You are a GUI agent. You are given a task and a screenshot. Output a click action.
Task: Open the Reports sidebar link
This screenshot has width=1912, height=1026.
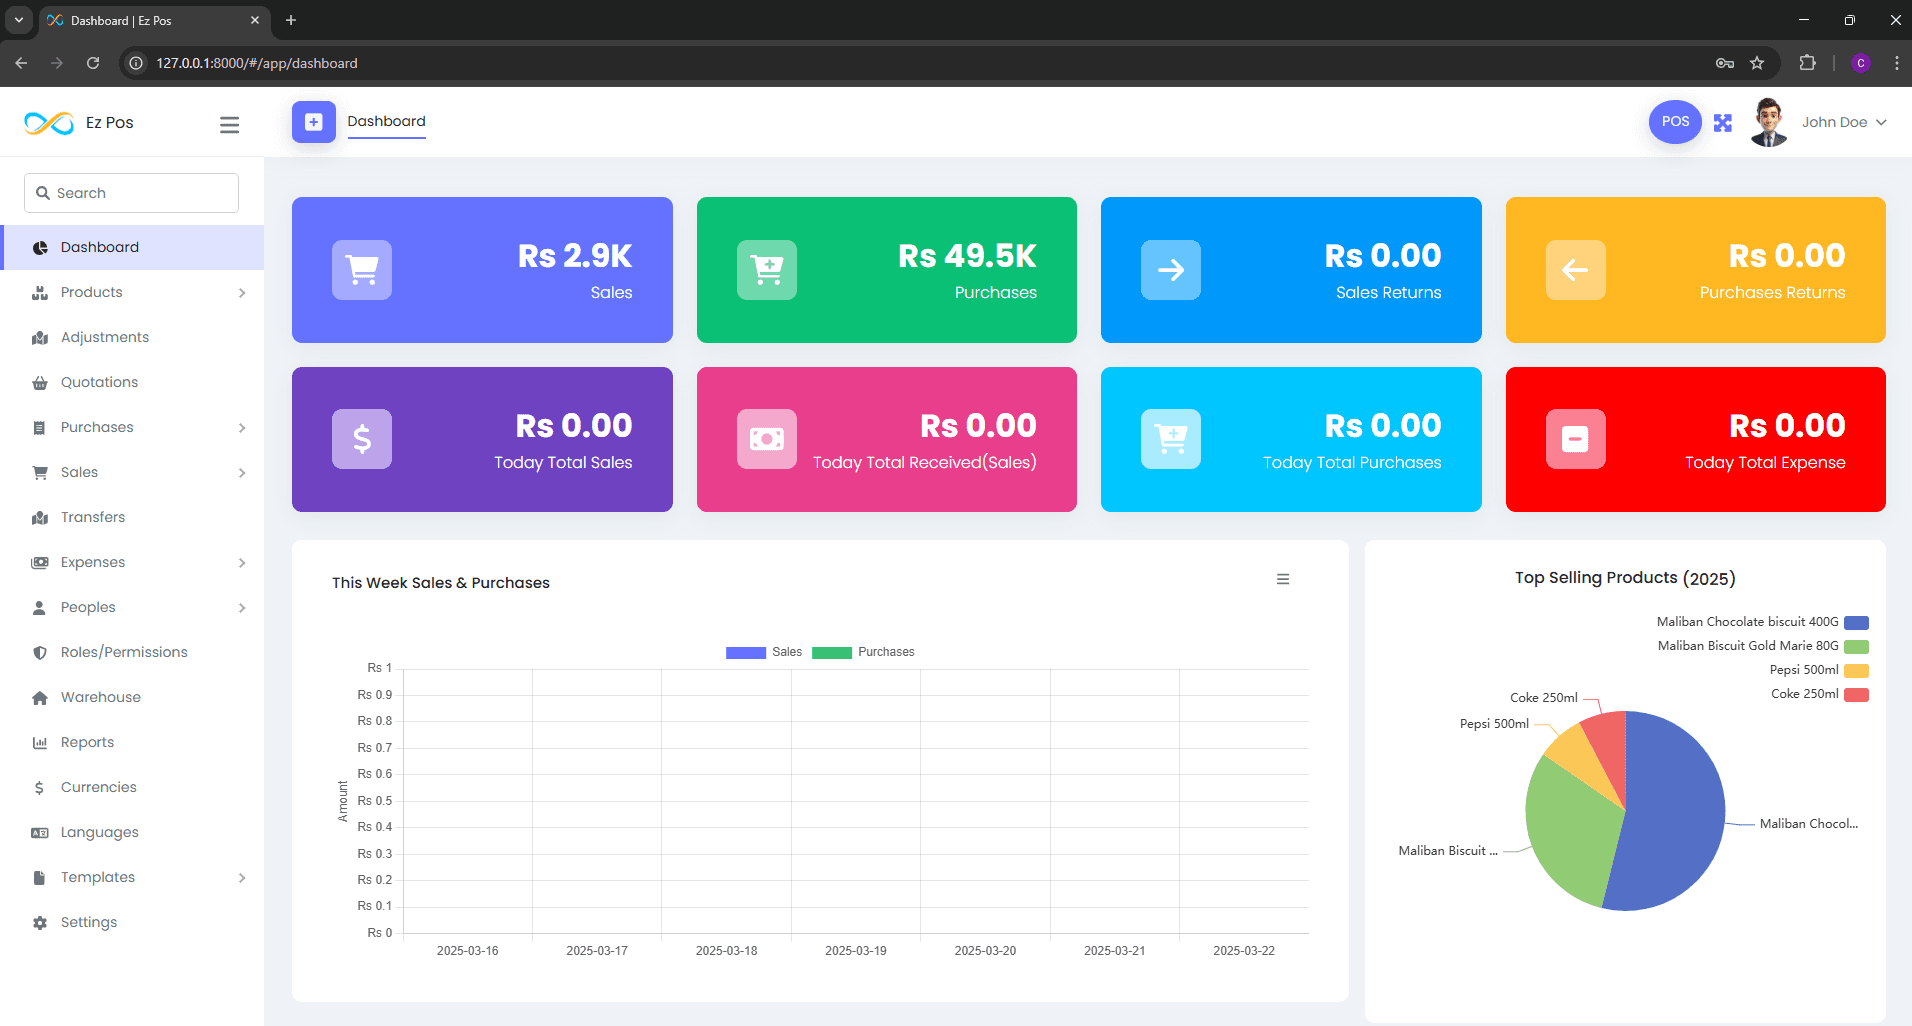pos(87,742)
